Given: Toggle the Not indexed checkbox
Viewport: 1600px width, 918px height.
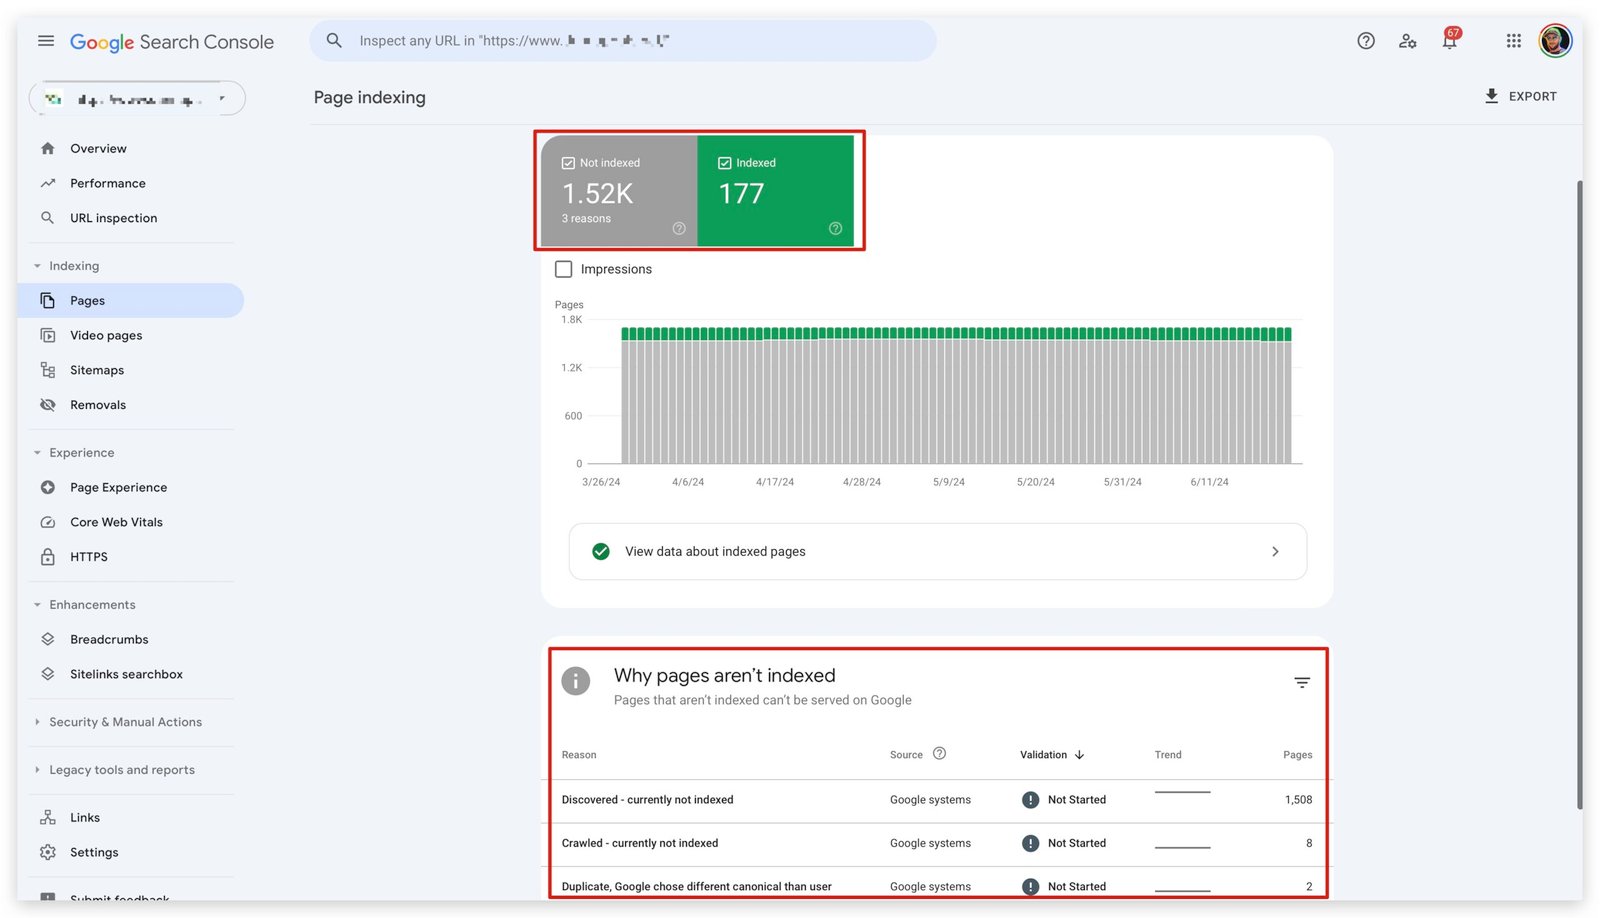Looking at the screenshot, I should pyautogui.click(x=568, y=163).
